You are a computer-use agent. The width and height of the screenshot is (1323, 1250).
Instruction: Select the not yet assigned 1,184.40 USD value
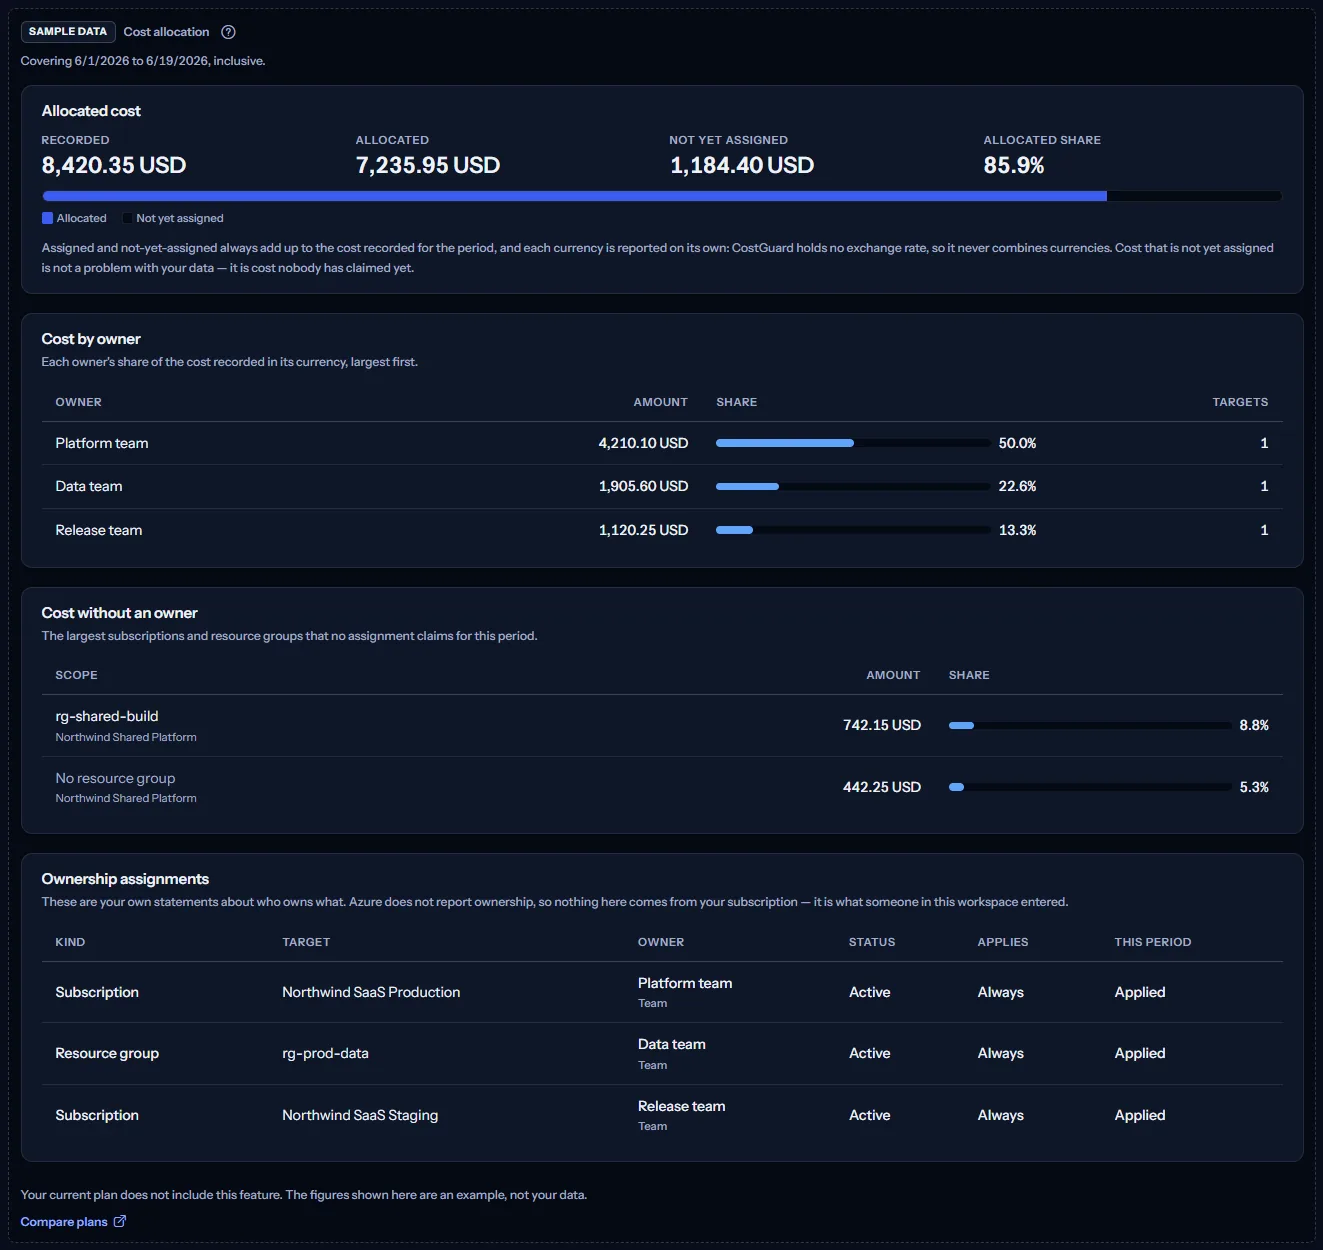(x=742, y=165)
